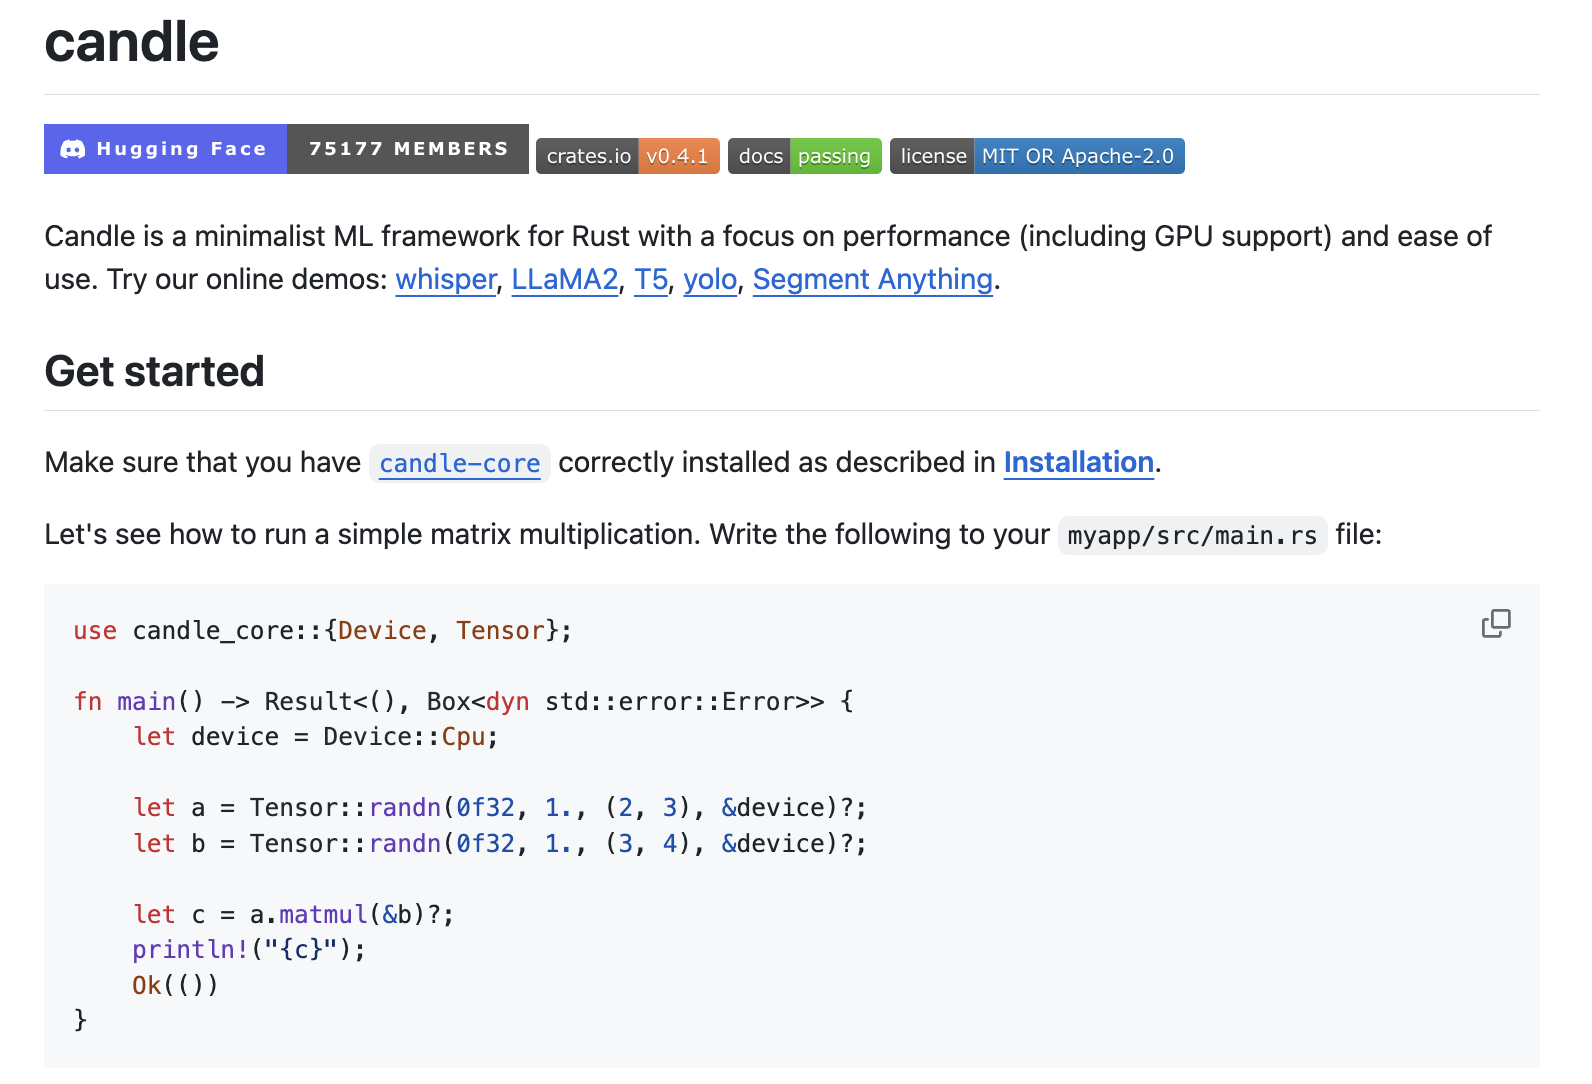Click the green passing status indicator
Viewport: 1592px width, 1084px height.
click(x=835, y=155)
